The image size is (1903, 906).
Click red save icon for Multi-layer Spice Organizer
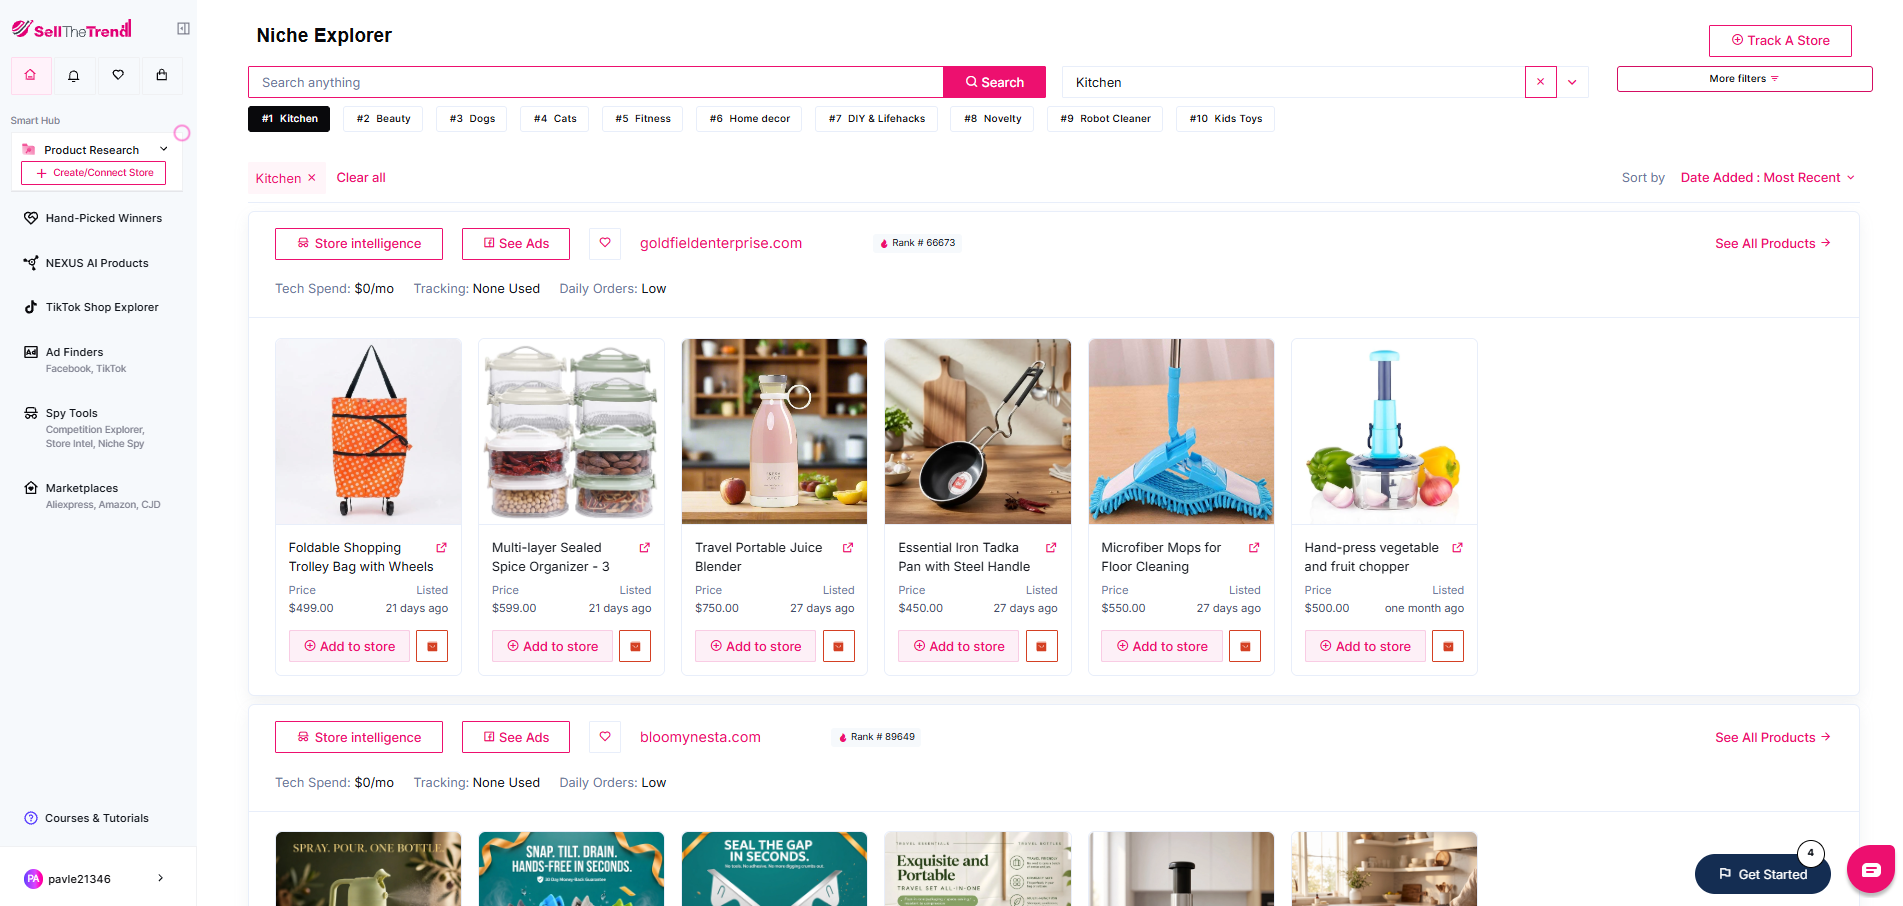(x=635, y=646)
